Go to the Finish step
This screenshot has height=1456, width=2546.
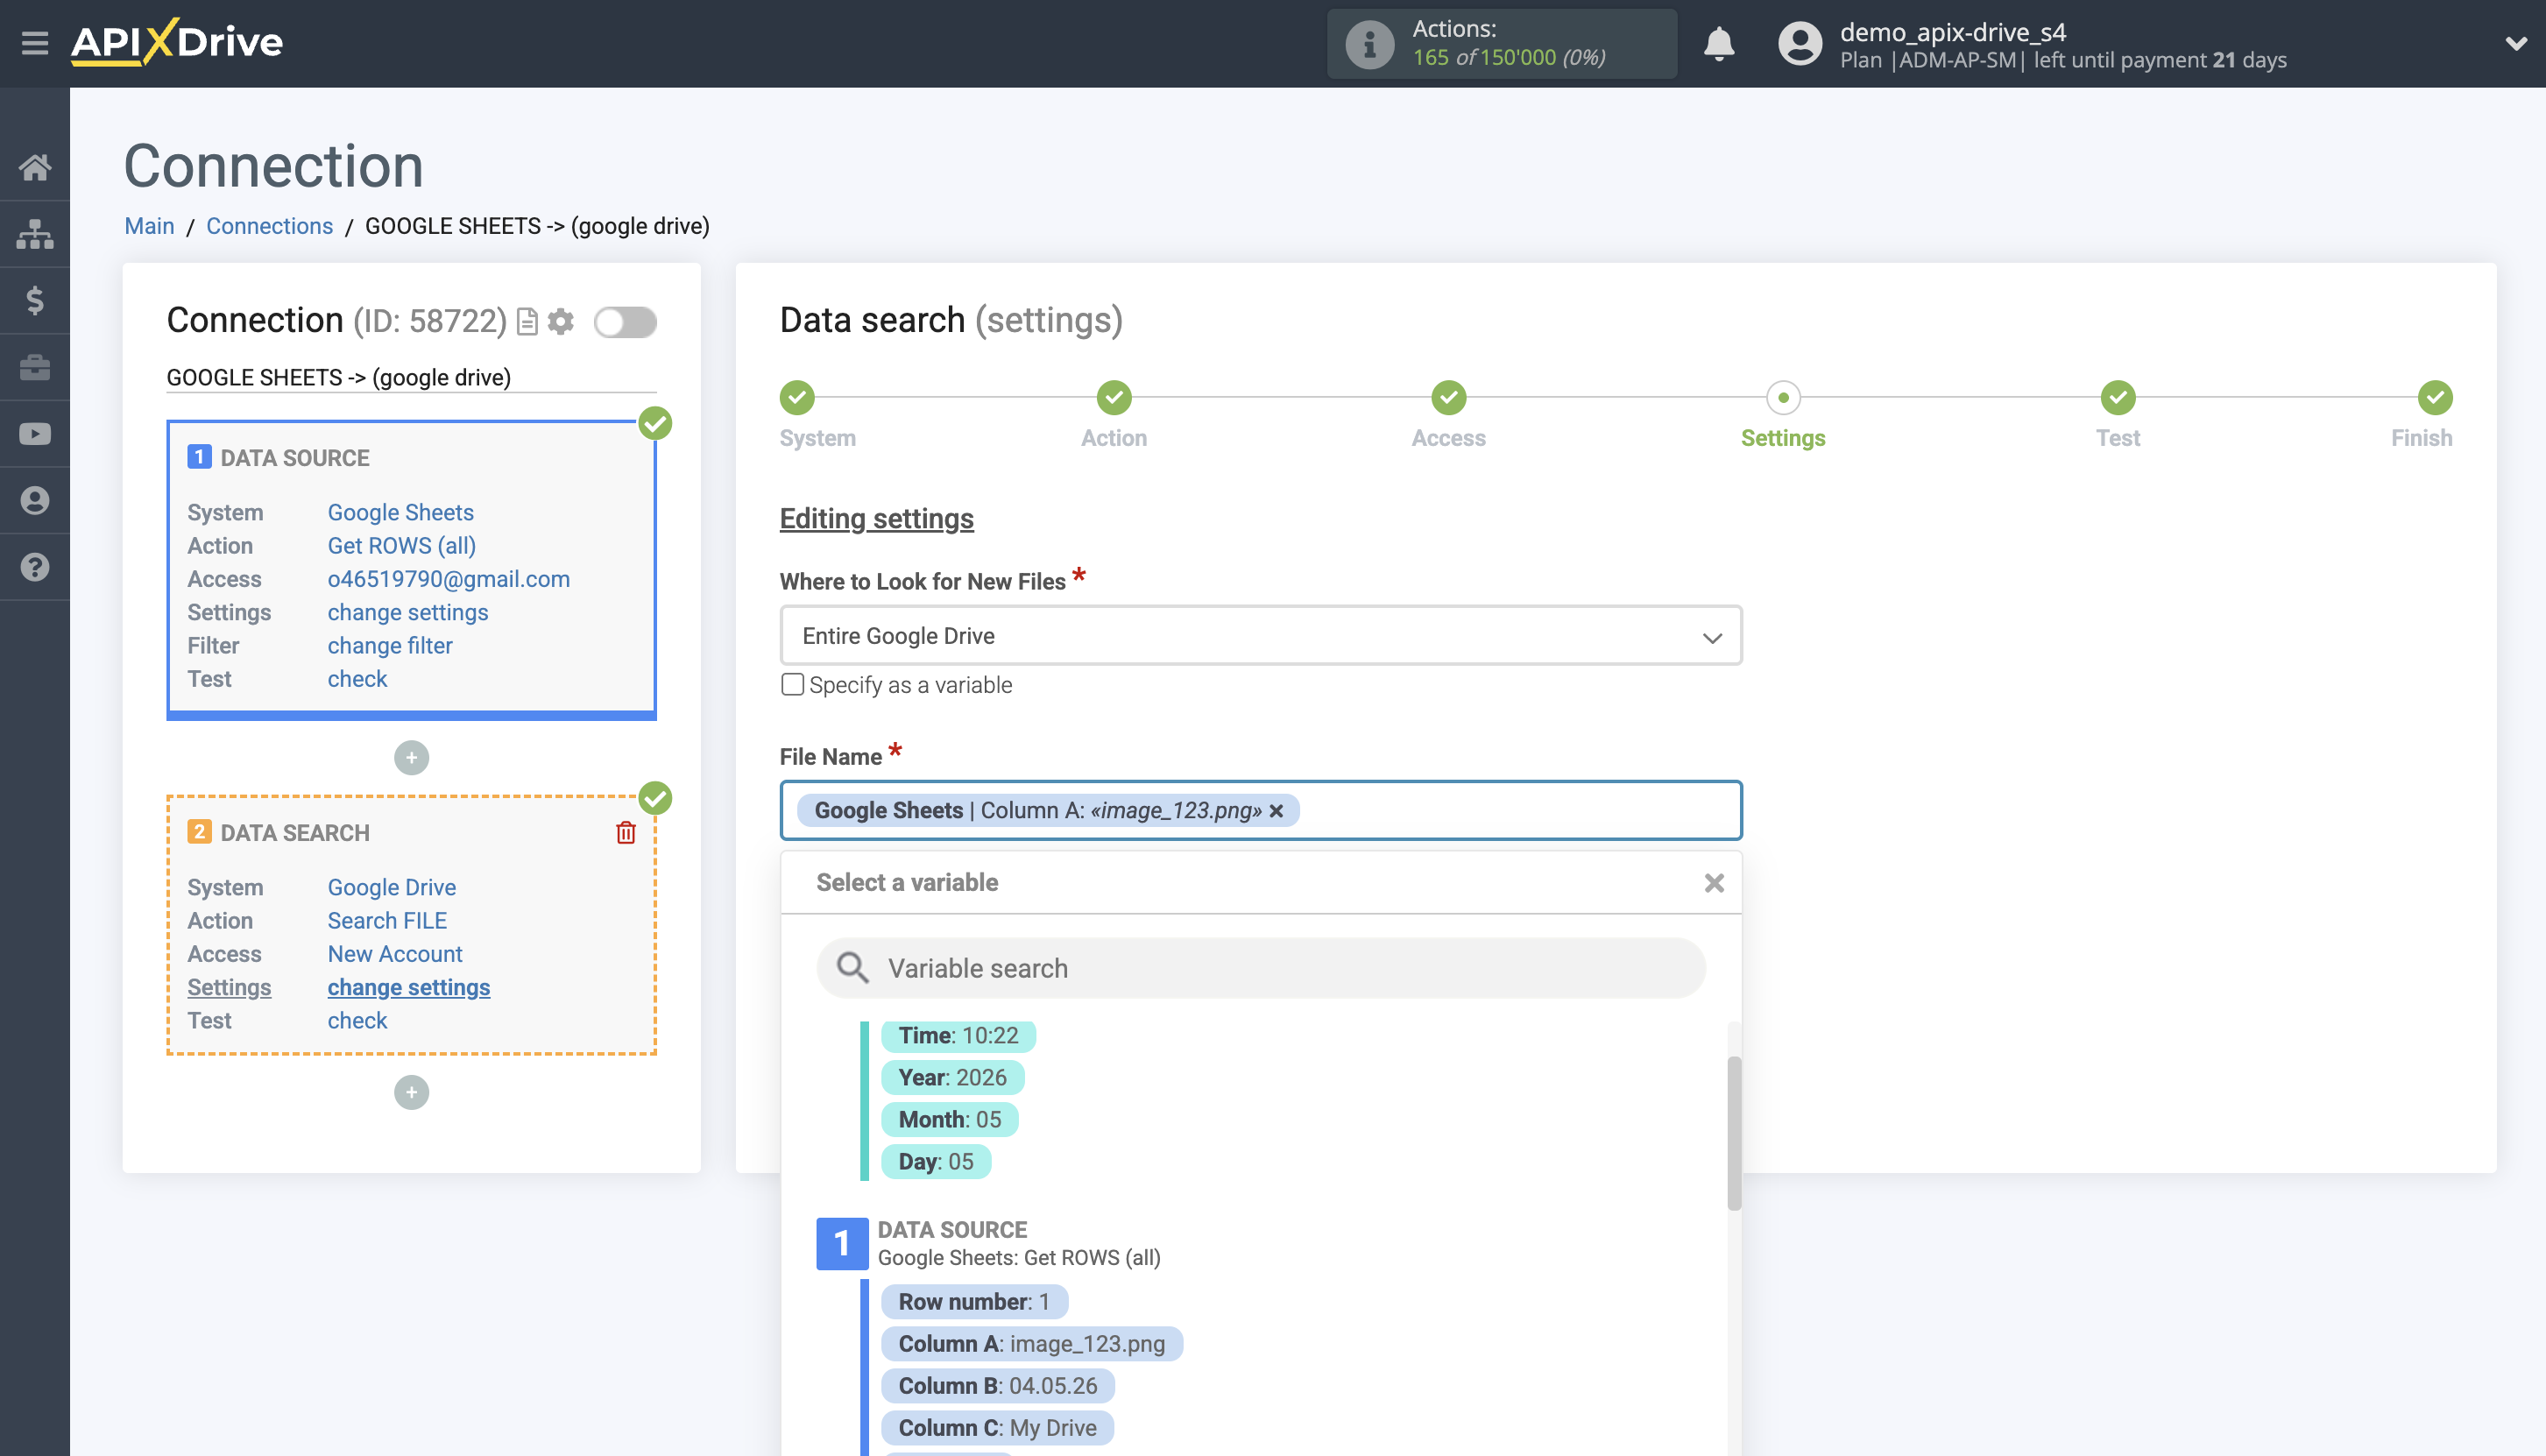pos(2435,398)
